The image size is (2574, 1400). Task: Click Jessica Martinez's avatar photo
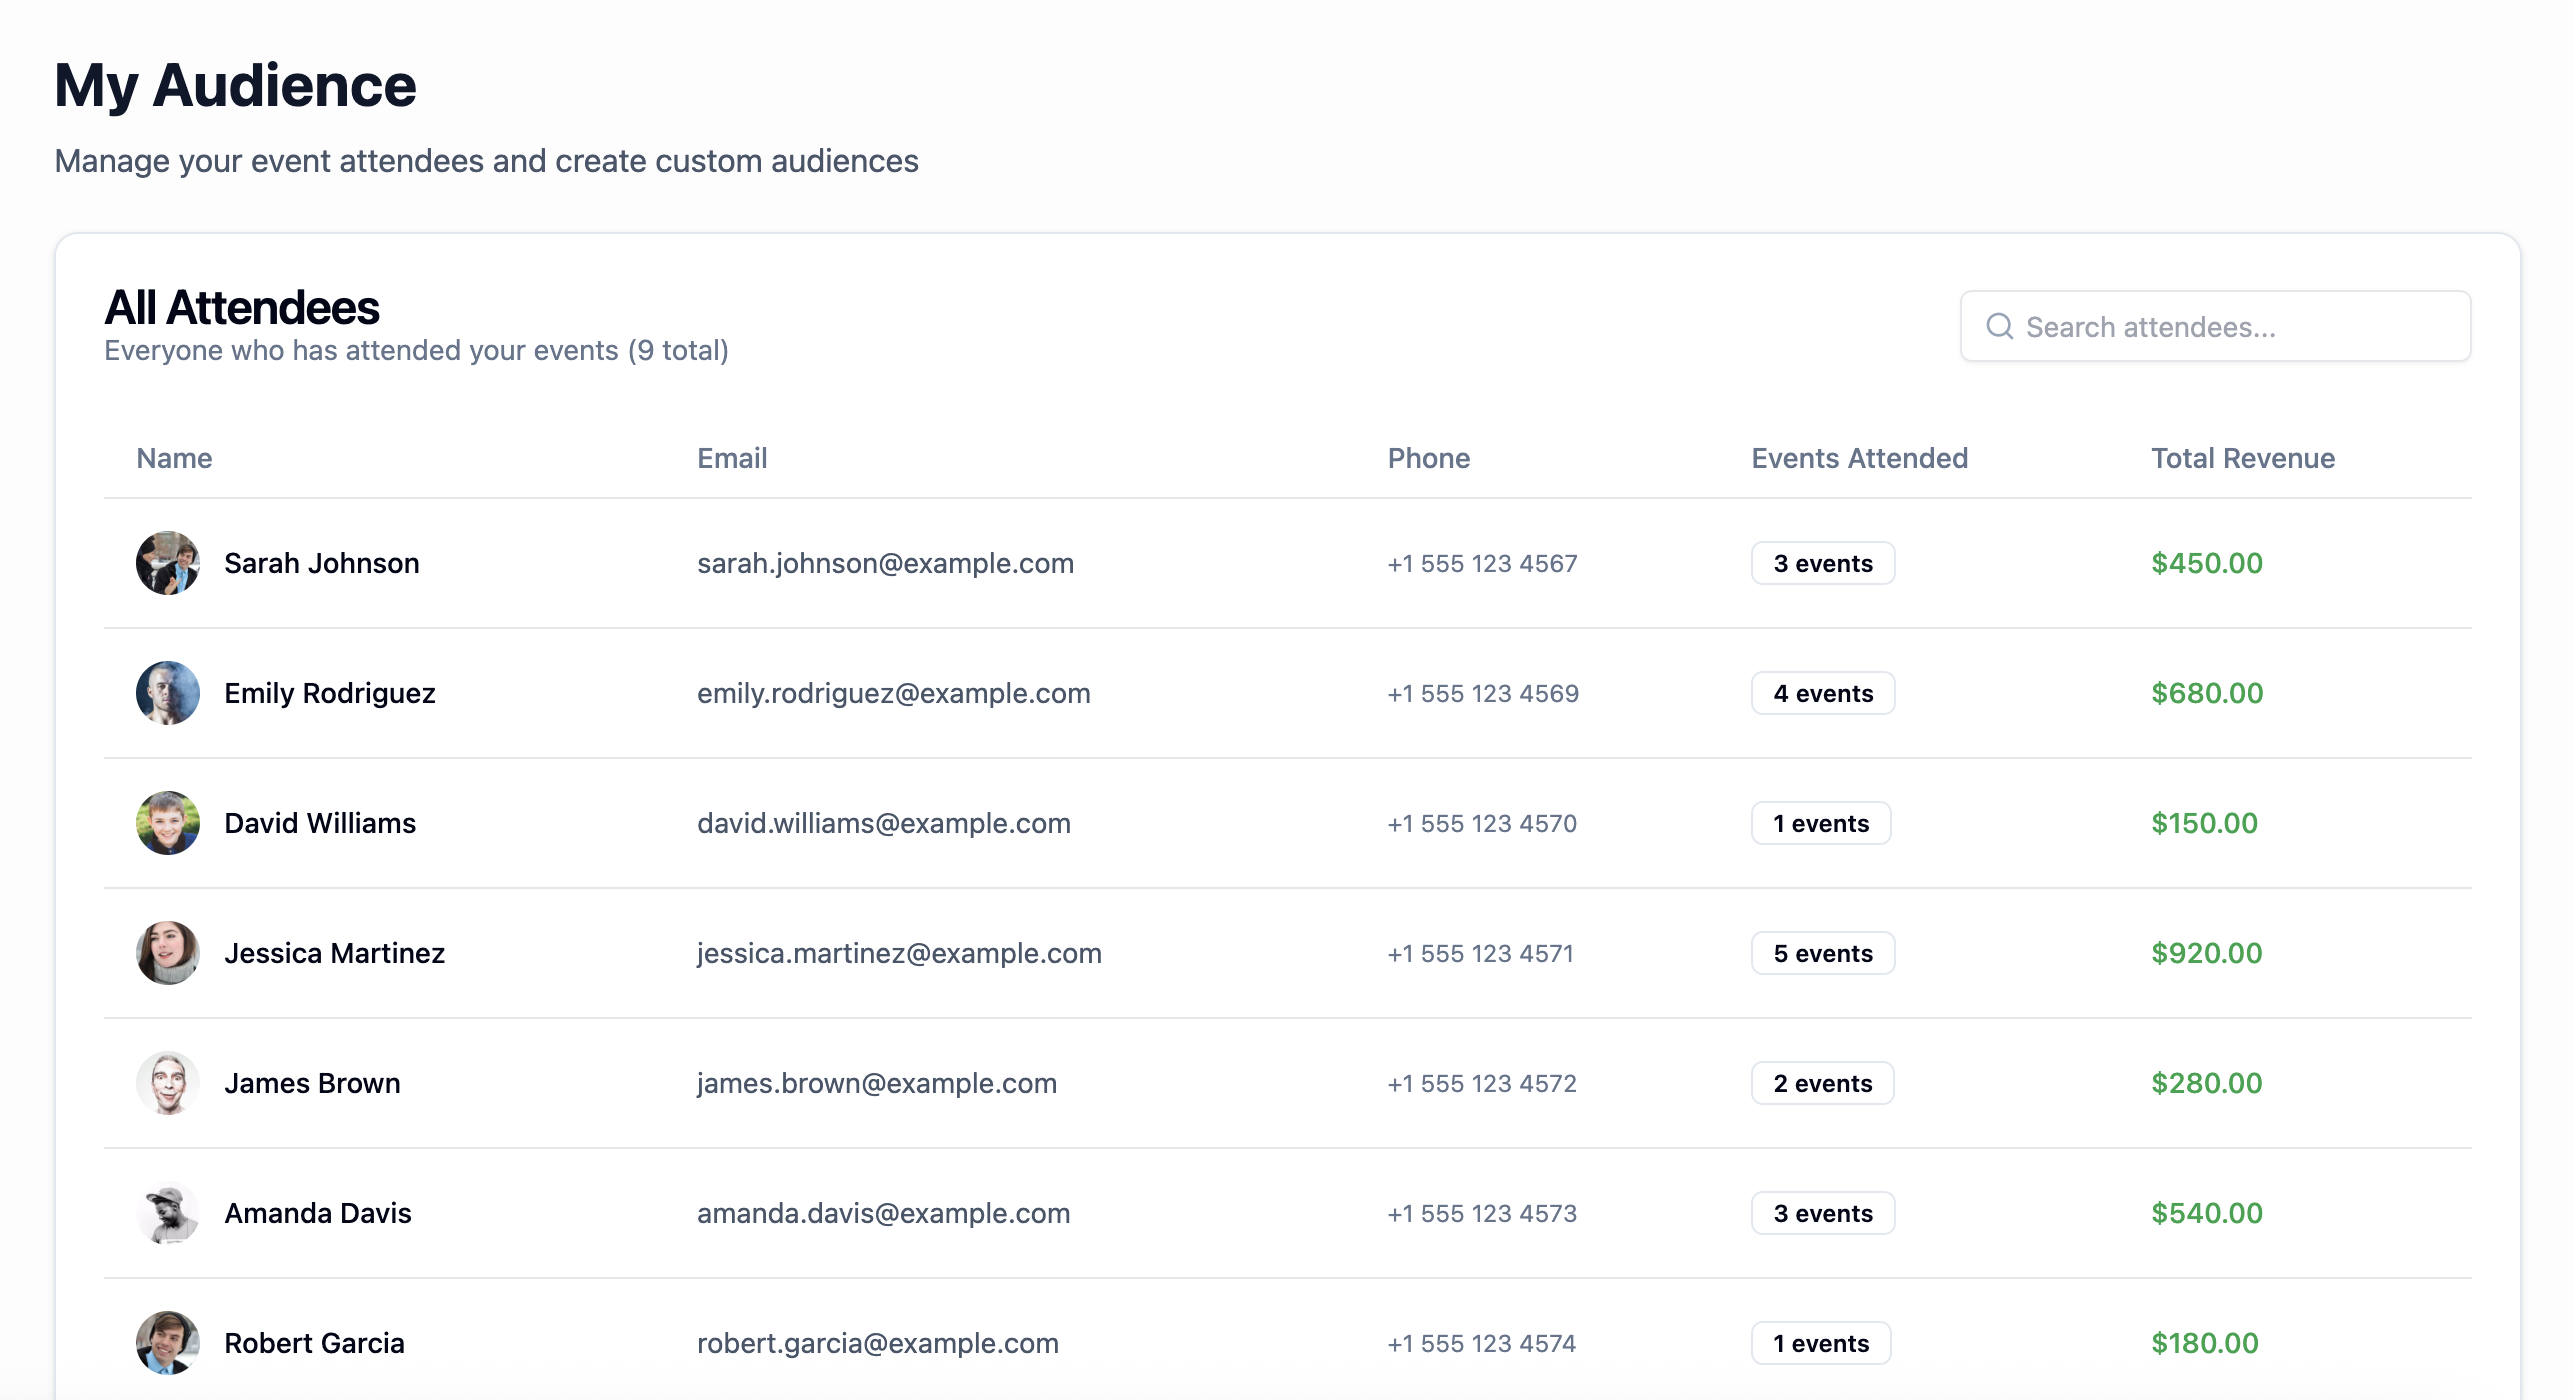point(168,953)
